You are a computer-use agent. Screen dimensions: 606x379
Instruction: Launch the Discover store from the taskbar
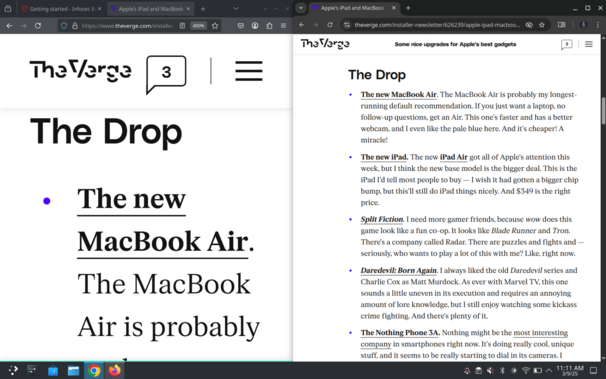(53, 371)
